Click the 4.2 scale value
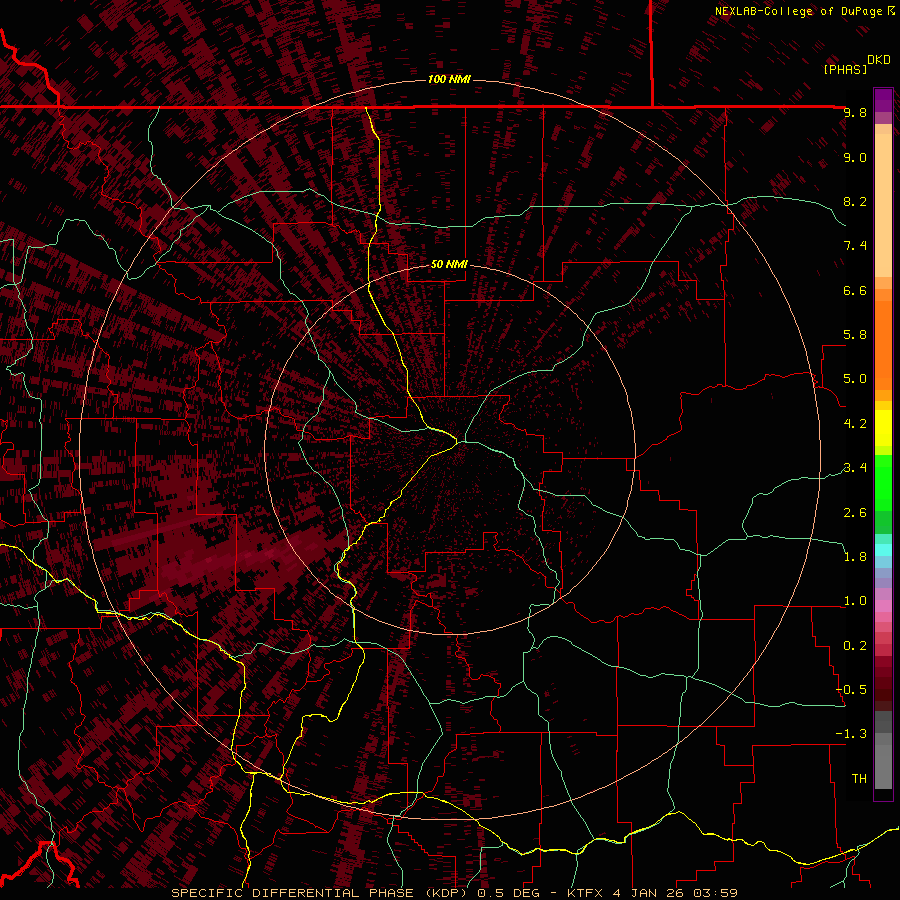The image size is (900, 900). tap(855, 424)
